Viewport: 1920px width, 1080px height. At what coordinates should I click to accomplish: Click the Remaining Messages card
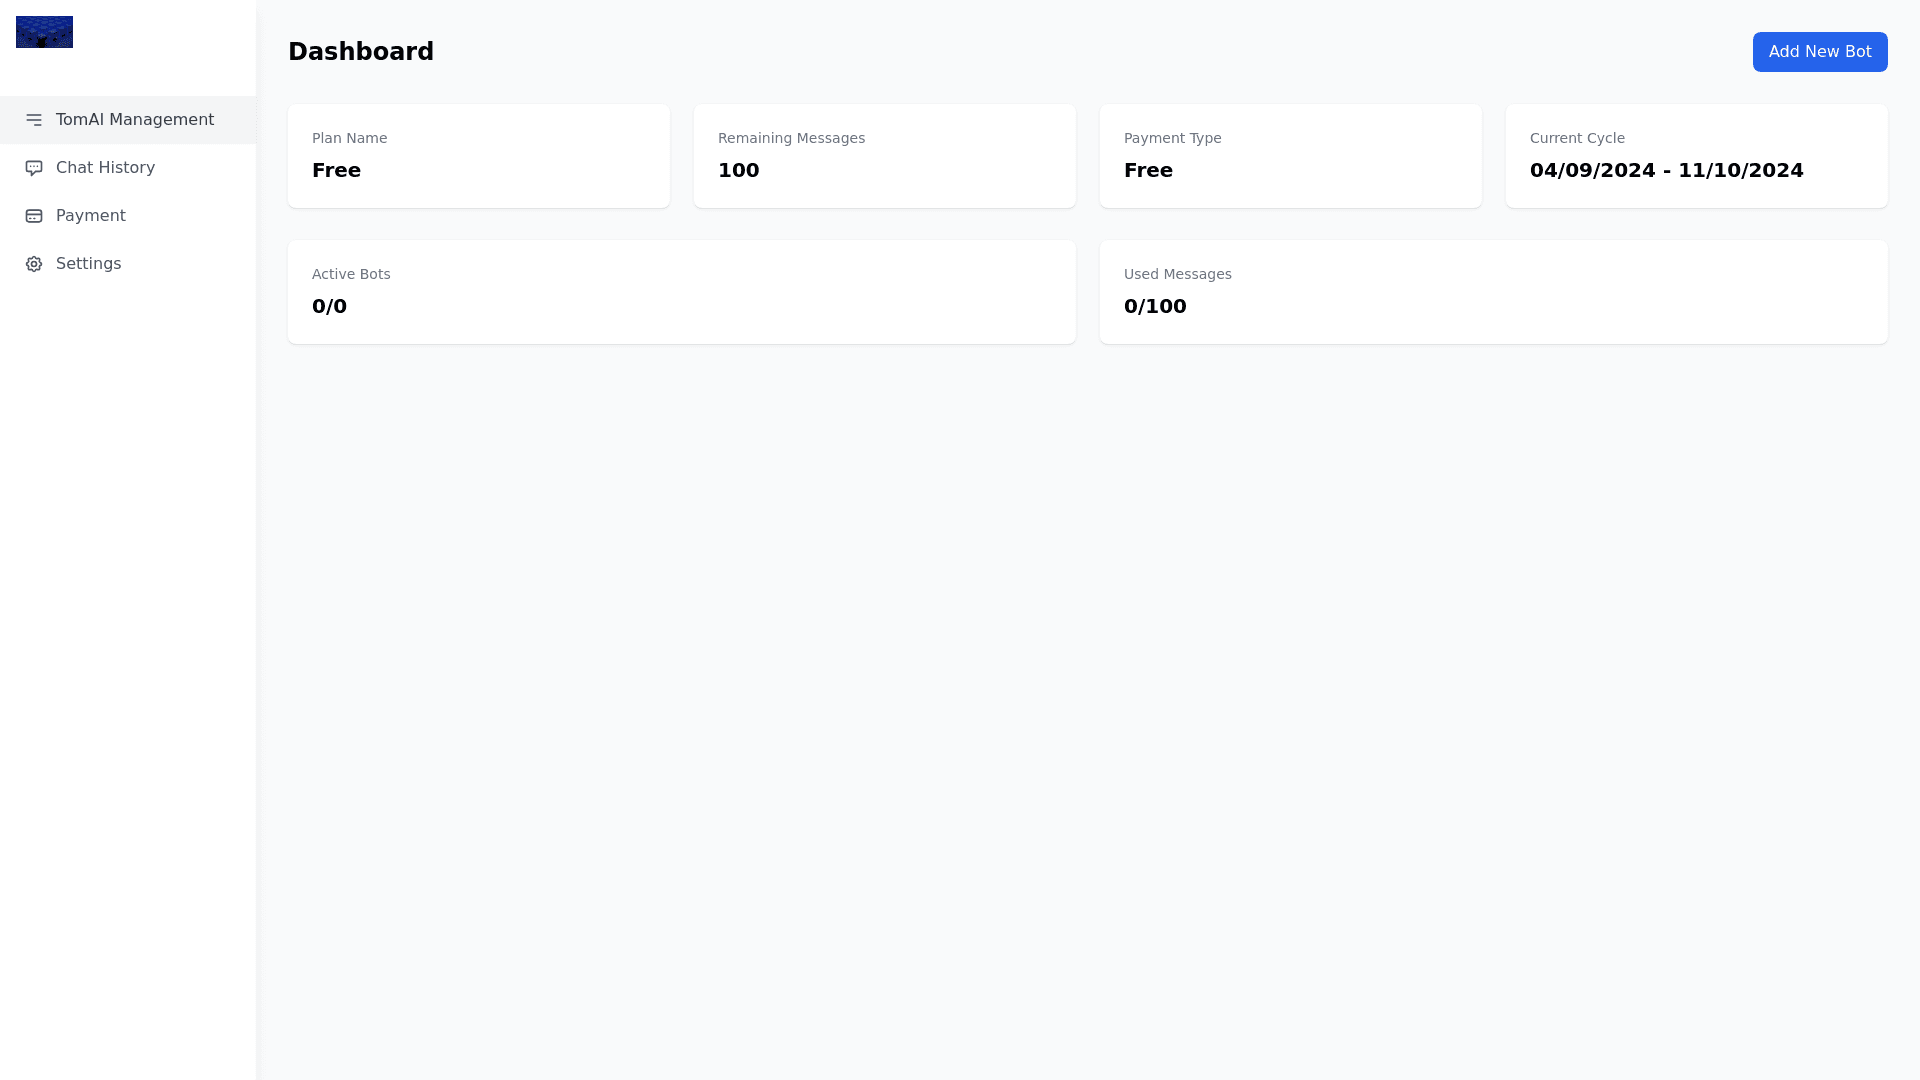tap(884, 156)
